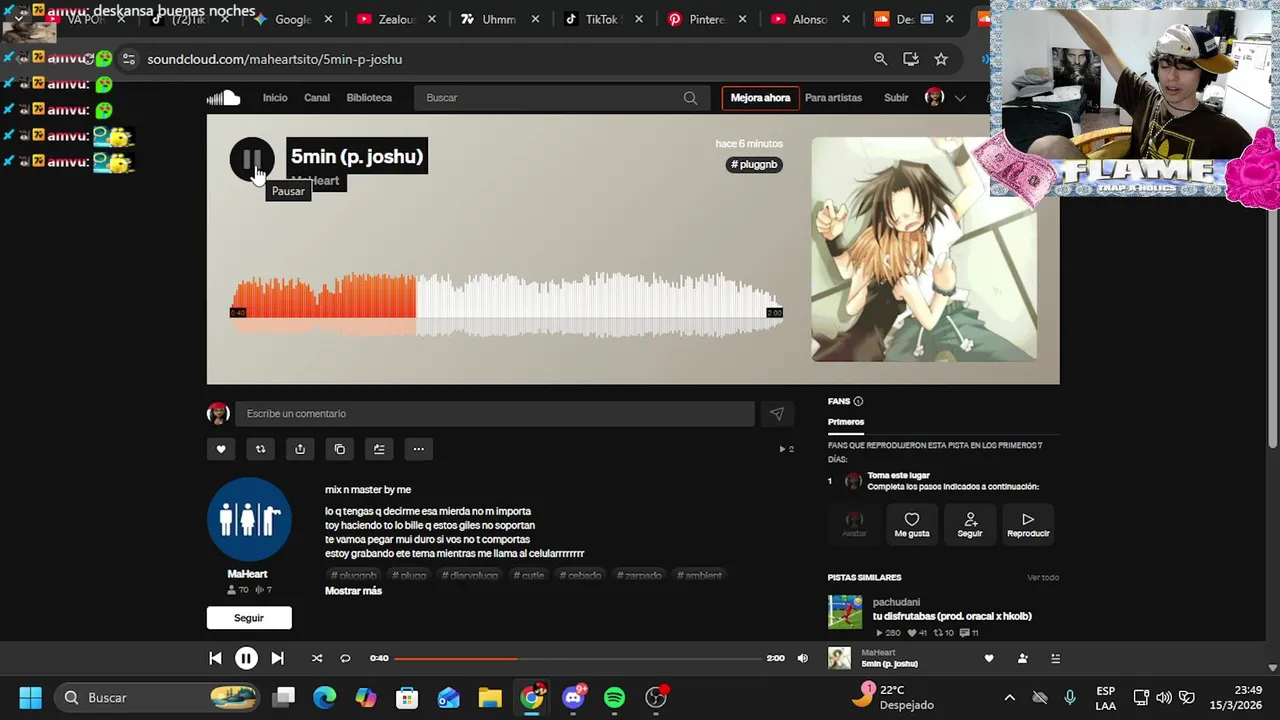Click the now playing thumbnail in player bar
The height and width of the screenshot is (720, 1280).
[839, 658]
